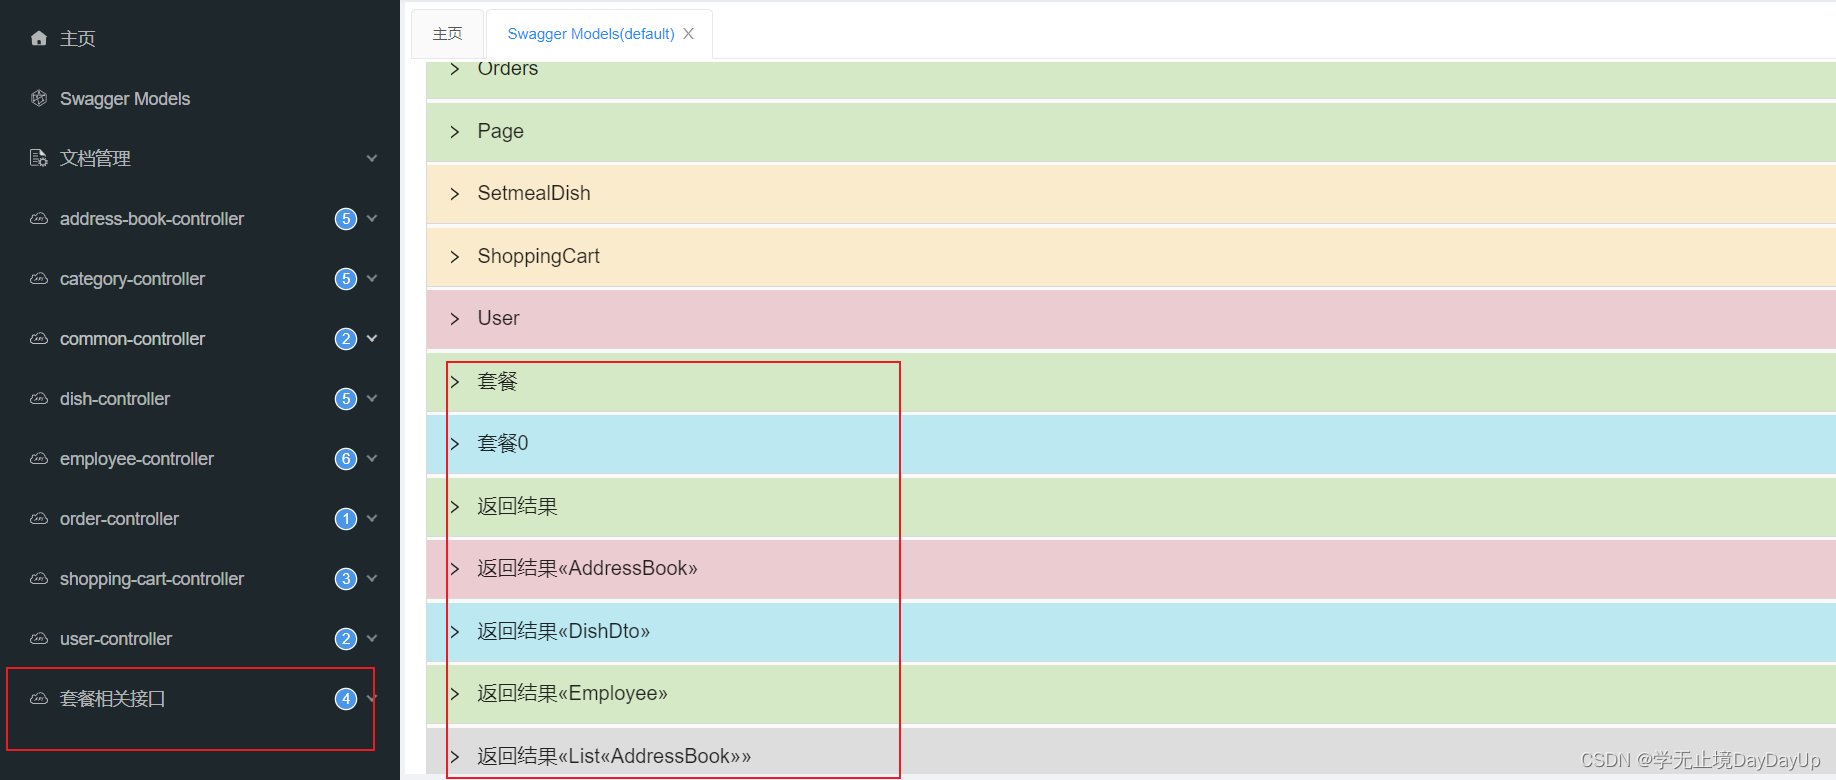Click the cloud icon beside address-book-controller
Screen dimensions: 1836x780
pos(39,218)
